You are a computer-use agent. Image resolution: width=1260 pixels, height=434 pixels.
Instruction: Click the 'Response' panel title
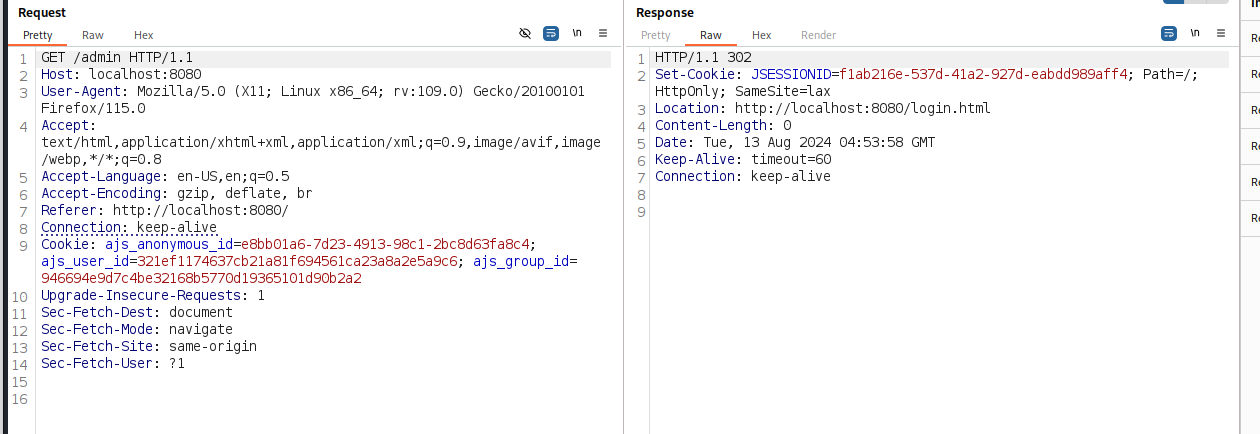click(665, 12)
